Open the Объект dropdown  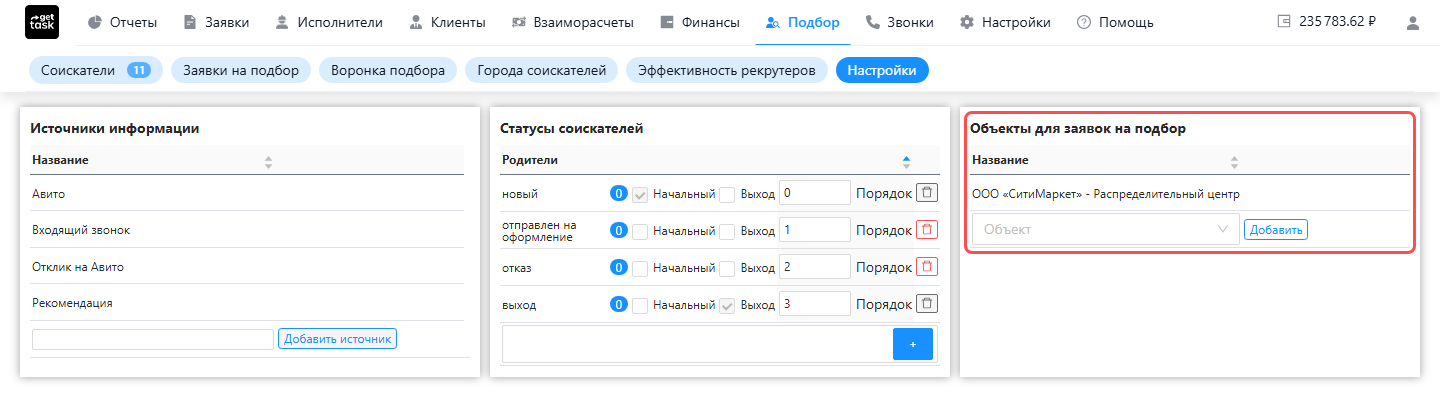click(1106, 229)
